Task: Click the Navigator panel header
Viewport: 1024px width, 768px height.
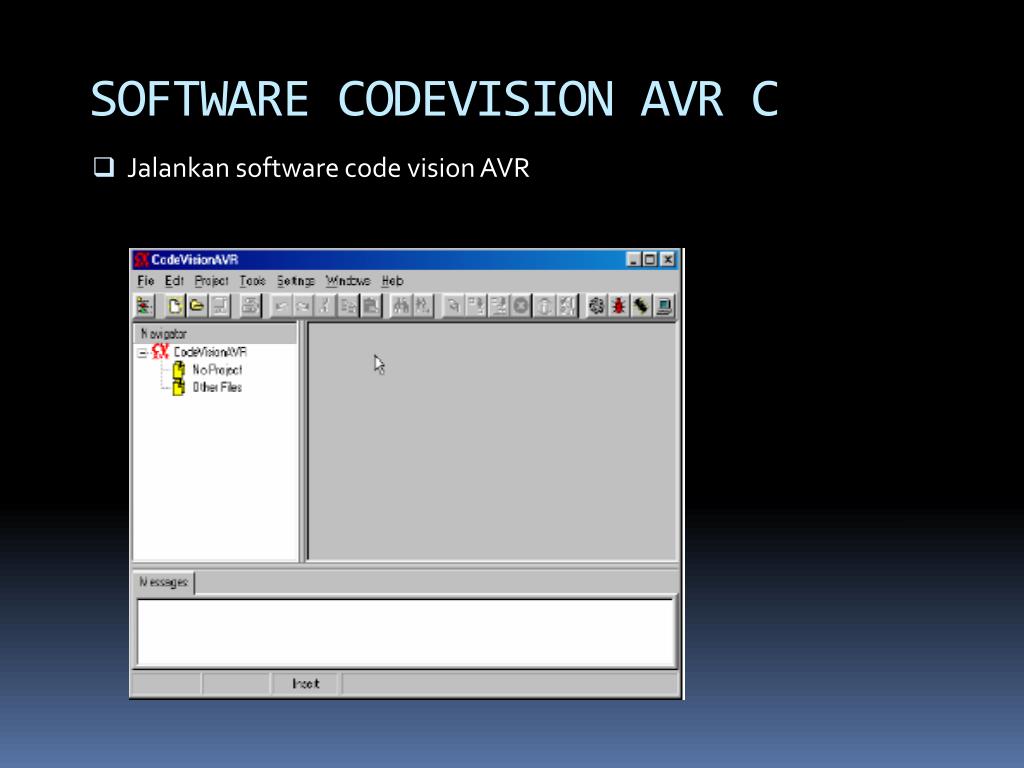Action: pyautogui.click(x=216, y=334)
